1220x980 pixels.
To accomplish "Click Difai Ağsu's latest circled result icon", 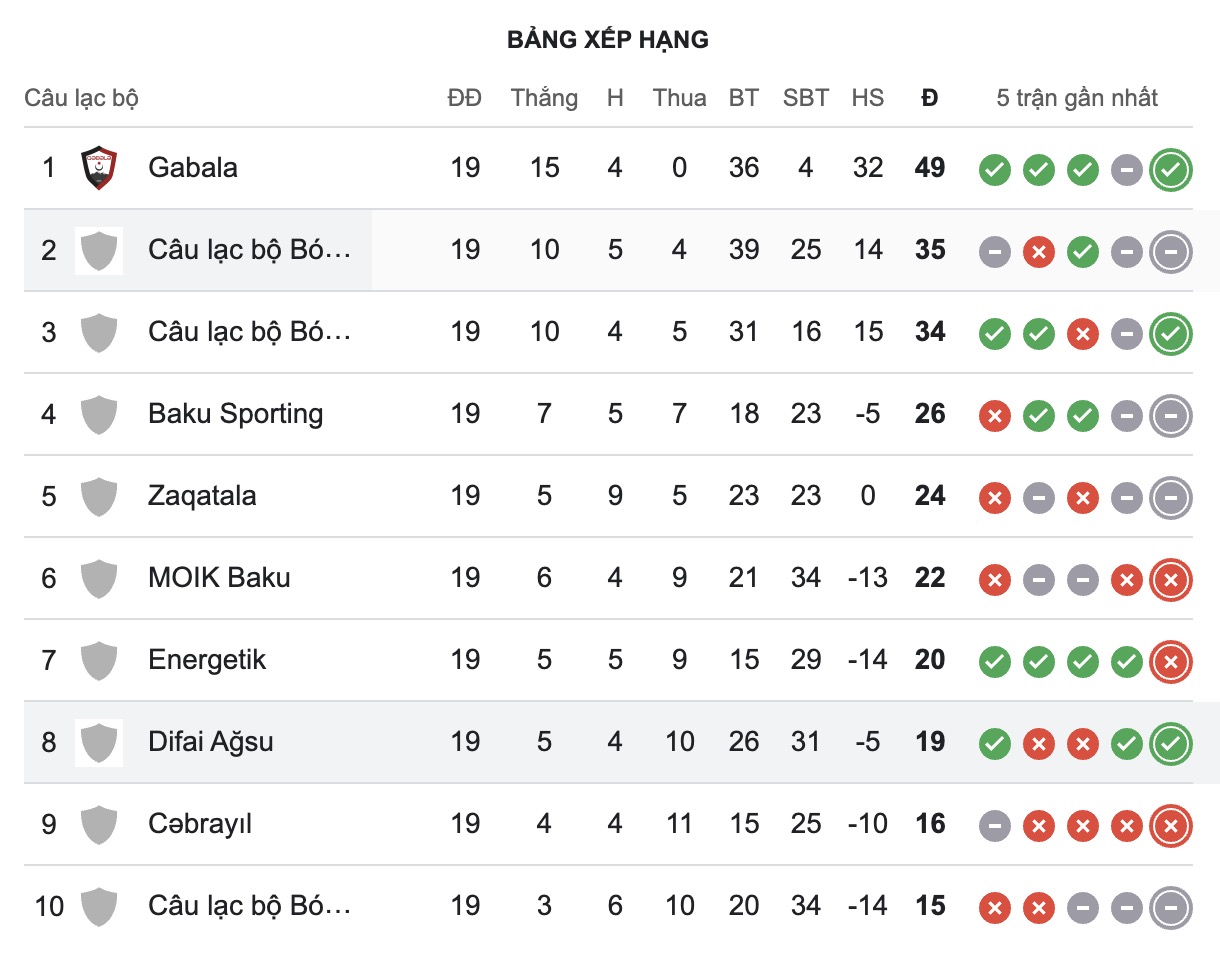I will coord(1170,744).
